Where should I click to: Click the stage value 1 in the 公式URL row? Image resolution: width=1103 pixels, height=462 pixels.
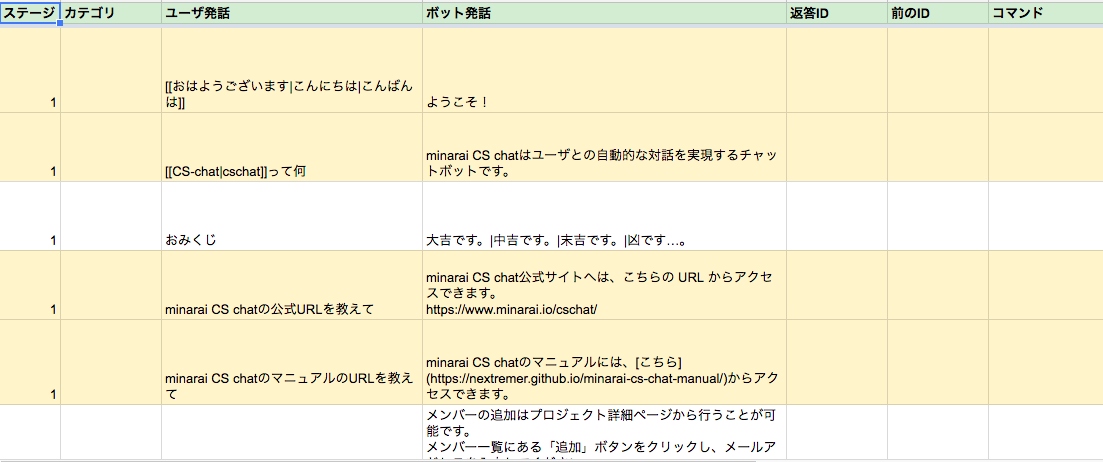point(30,285)
